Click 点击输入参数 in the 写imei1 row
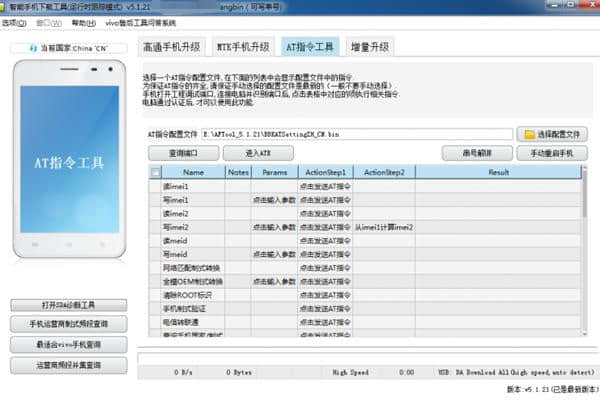This screenshot has width=600, height=404. [x=274, y=200]
